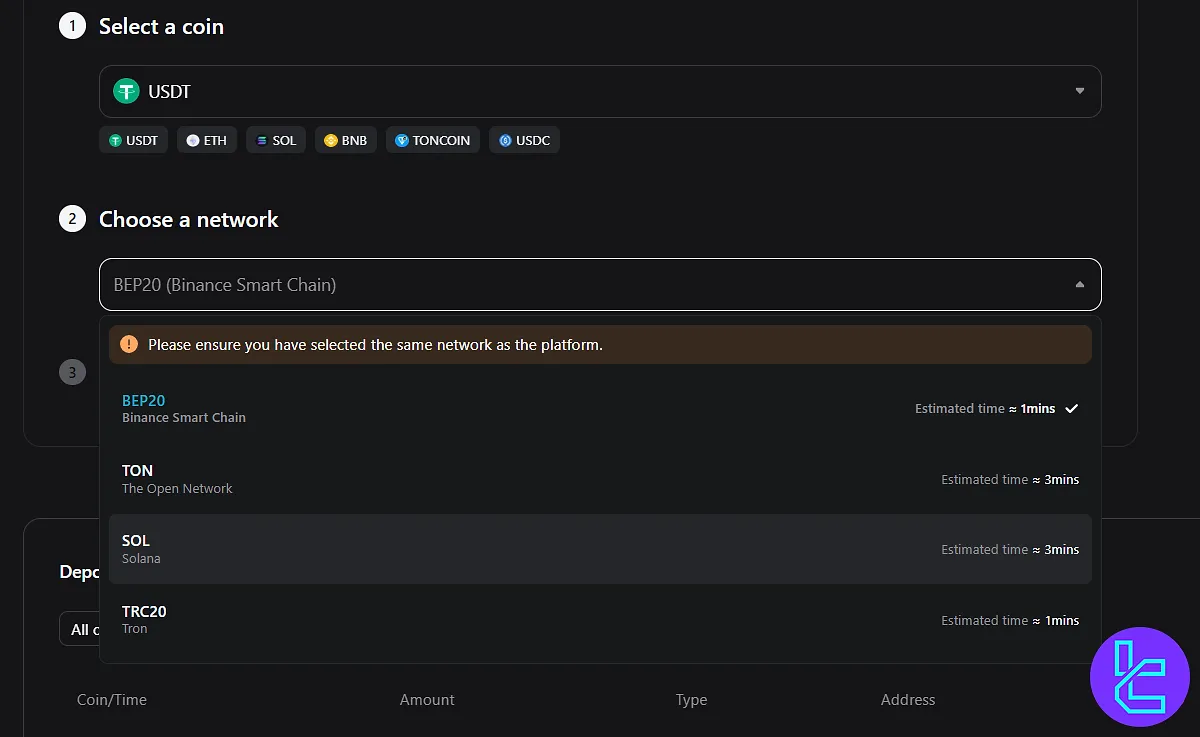
Task: Click the 'Choose a network' heading
Action: [x=189, y=219]
